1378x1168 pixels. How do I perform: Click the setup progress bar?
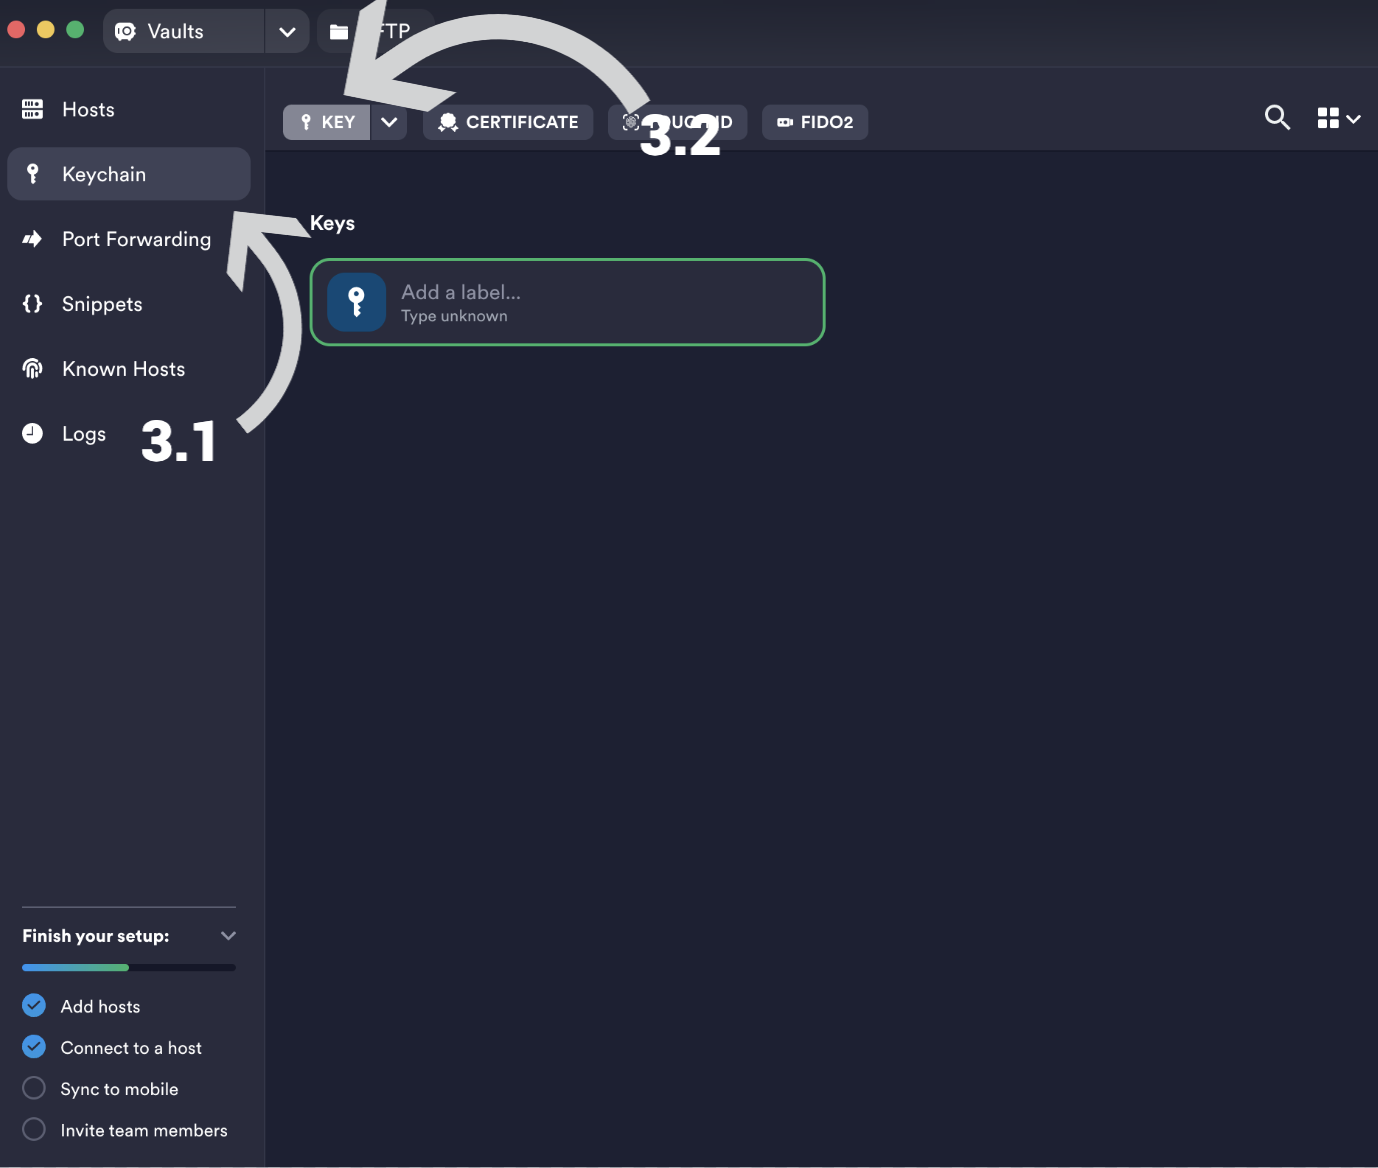click(x=128, y=967)
